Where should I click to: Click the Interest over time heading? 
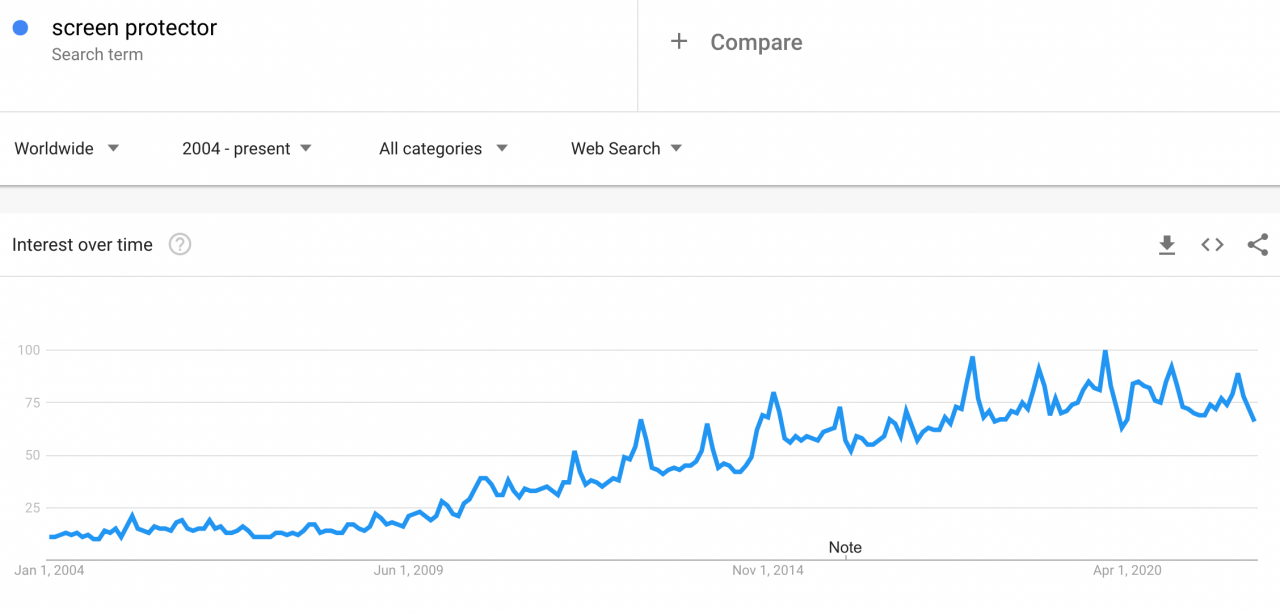pos(82,244)
